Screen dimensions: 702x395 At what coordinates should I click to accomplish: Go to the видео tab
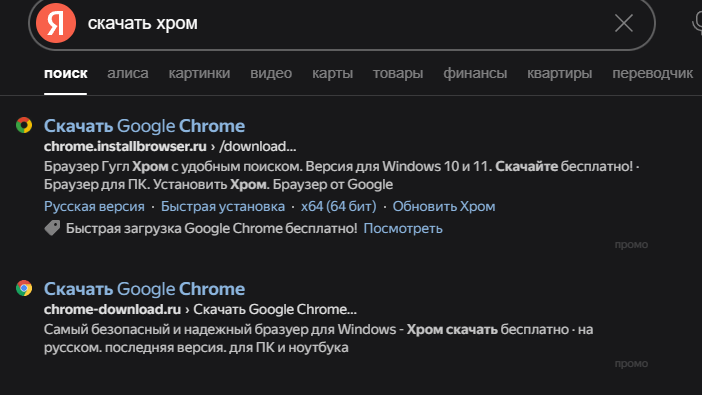click(x=271, y=73)
